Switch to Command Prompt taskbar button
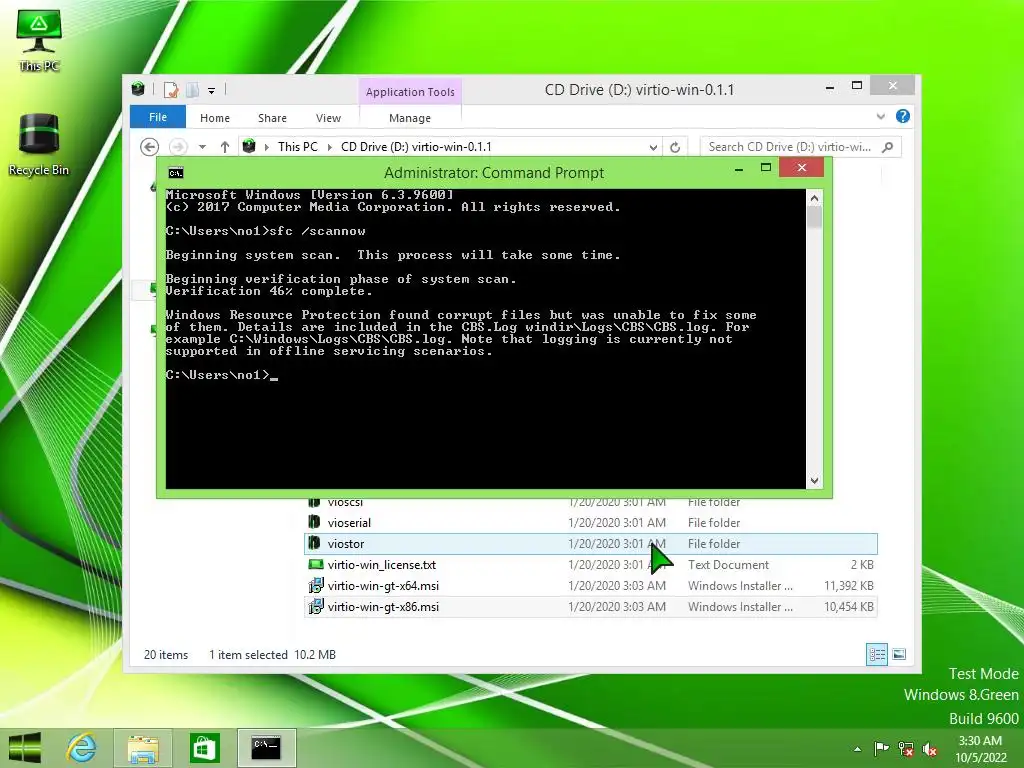The width and height of the screenshot is (1024, 768). [x=266, y=748]
